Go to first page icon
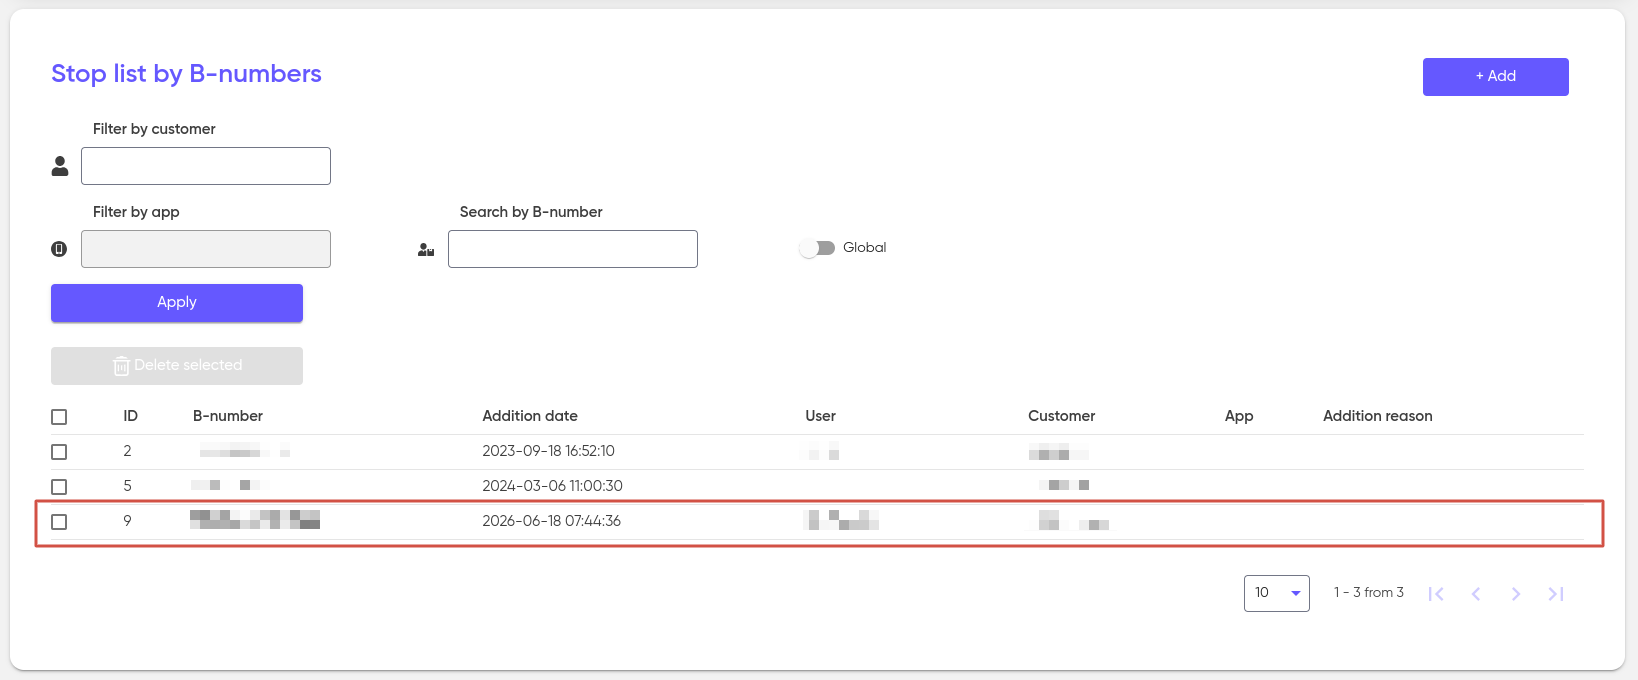This screenshot has width=1638, height=680. (1436, 594)
